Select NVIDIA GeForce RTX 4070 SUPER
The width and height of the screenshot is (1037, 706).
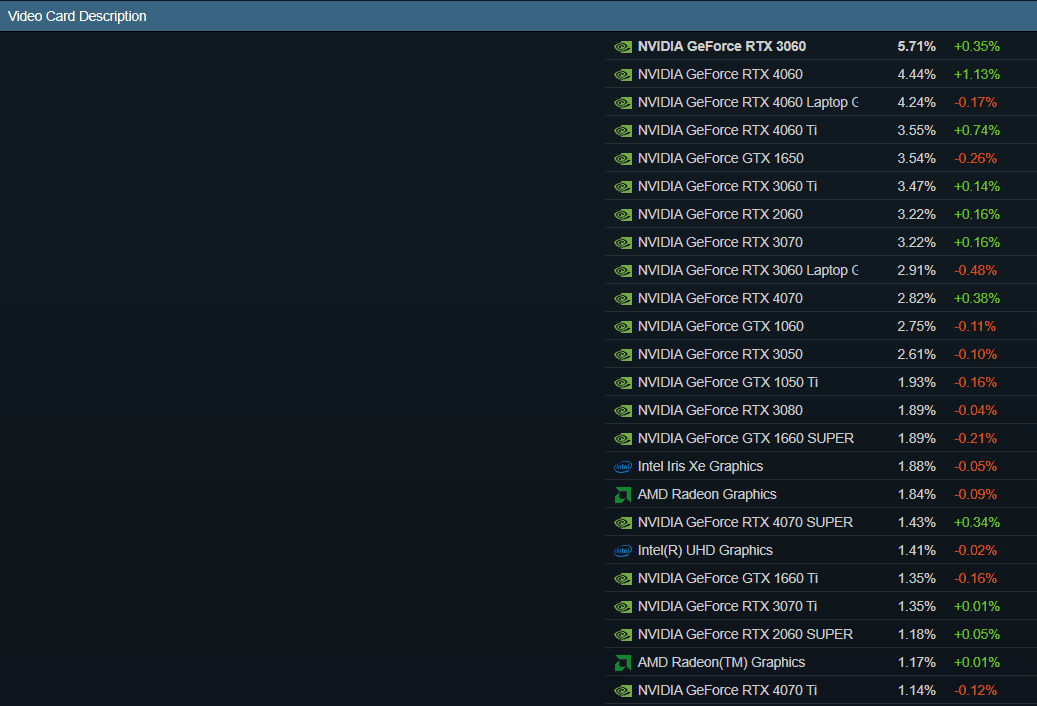[x=745, y=522]
